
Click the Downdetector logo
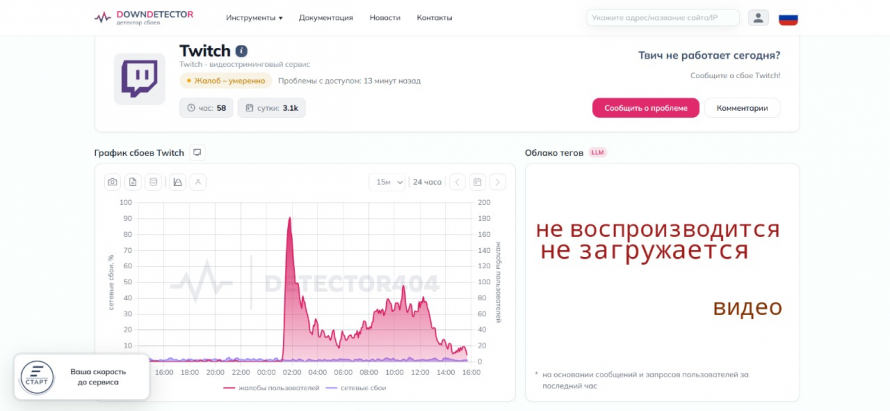(x=144, y=17)
